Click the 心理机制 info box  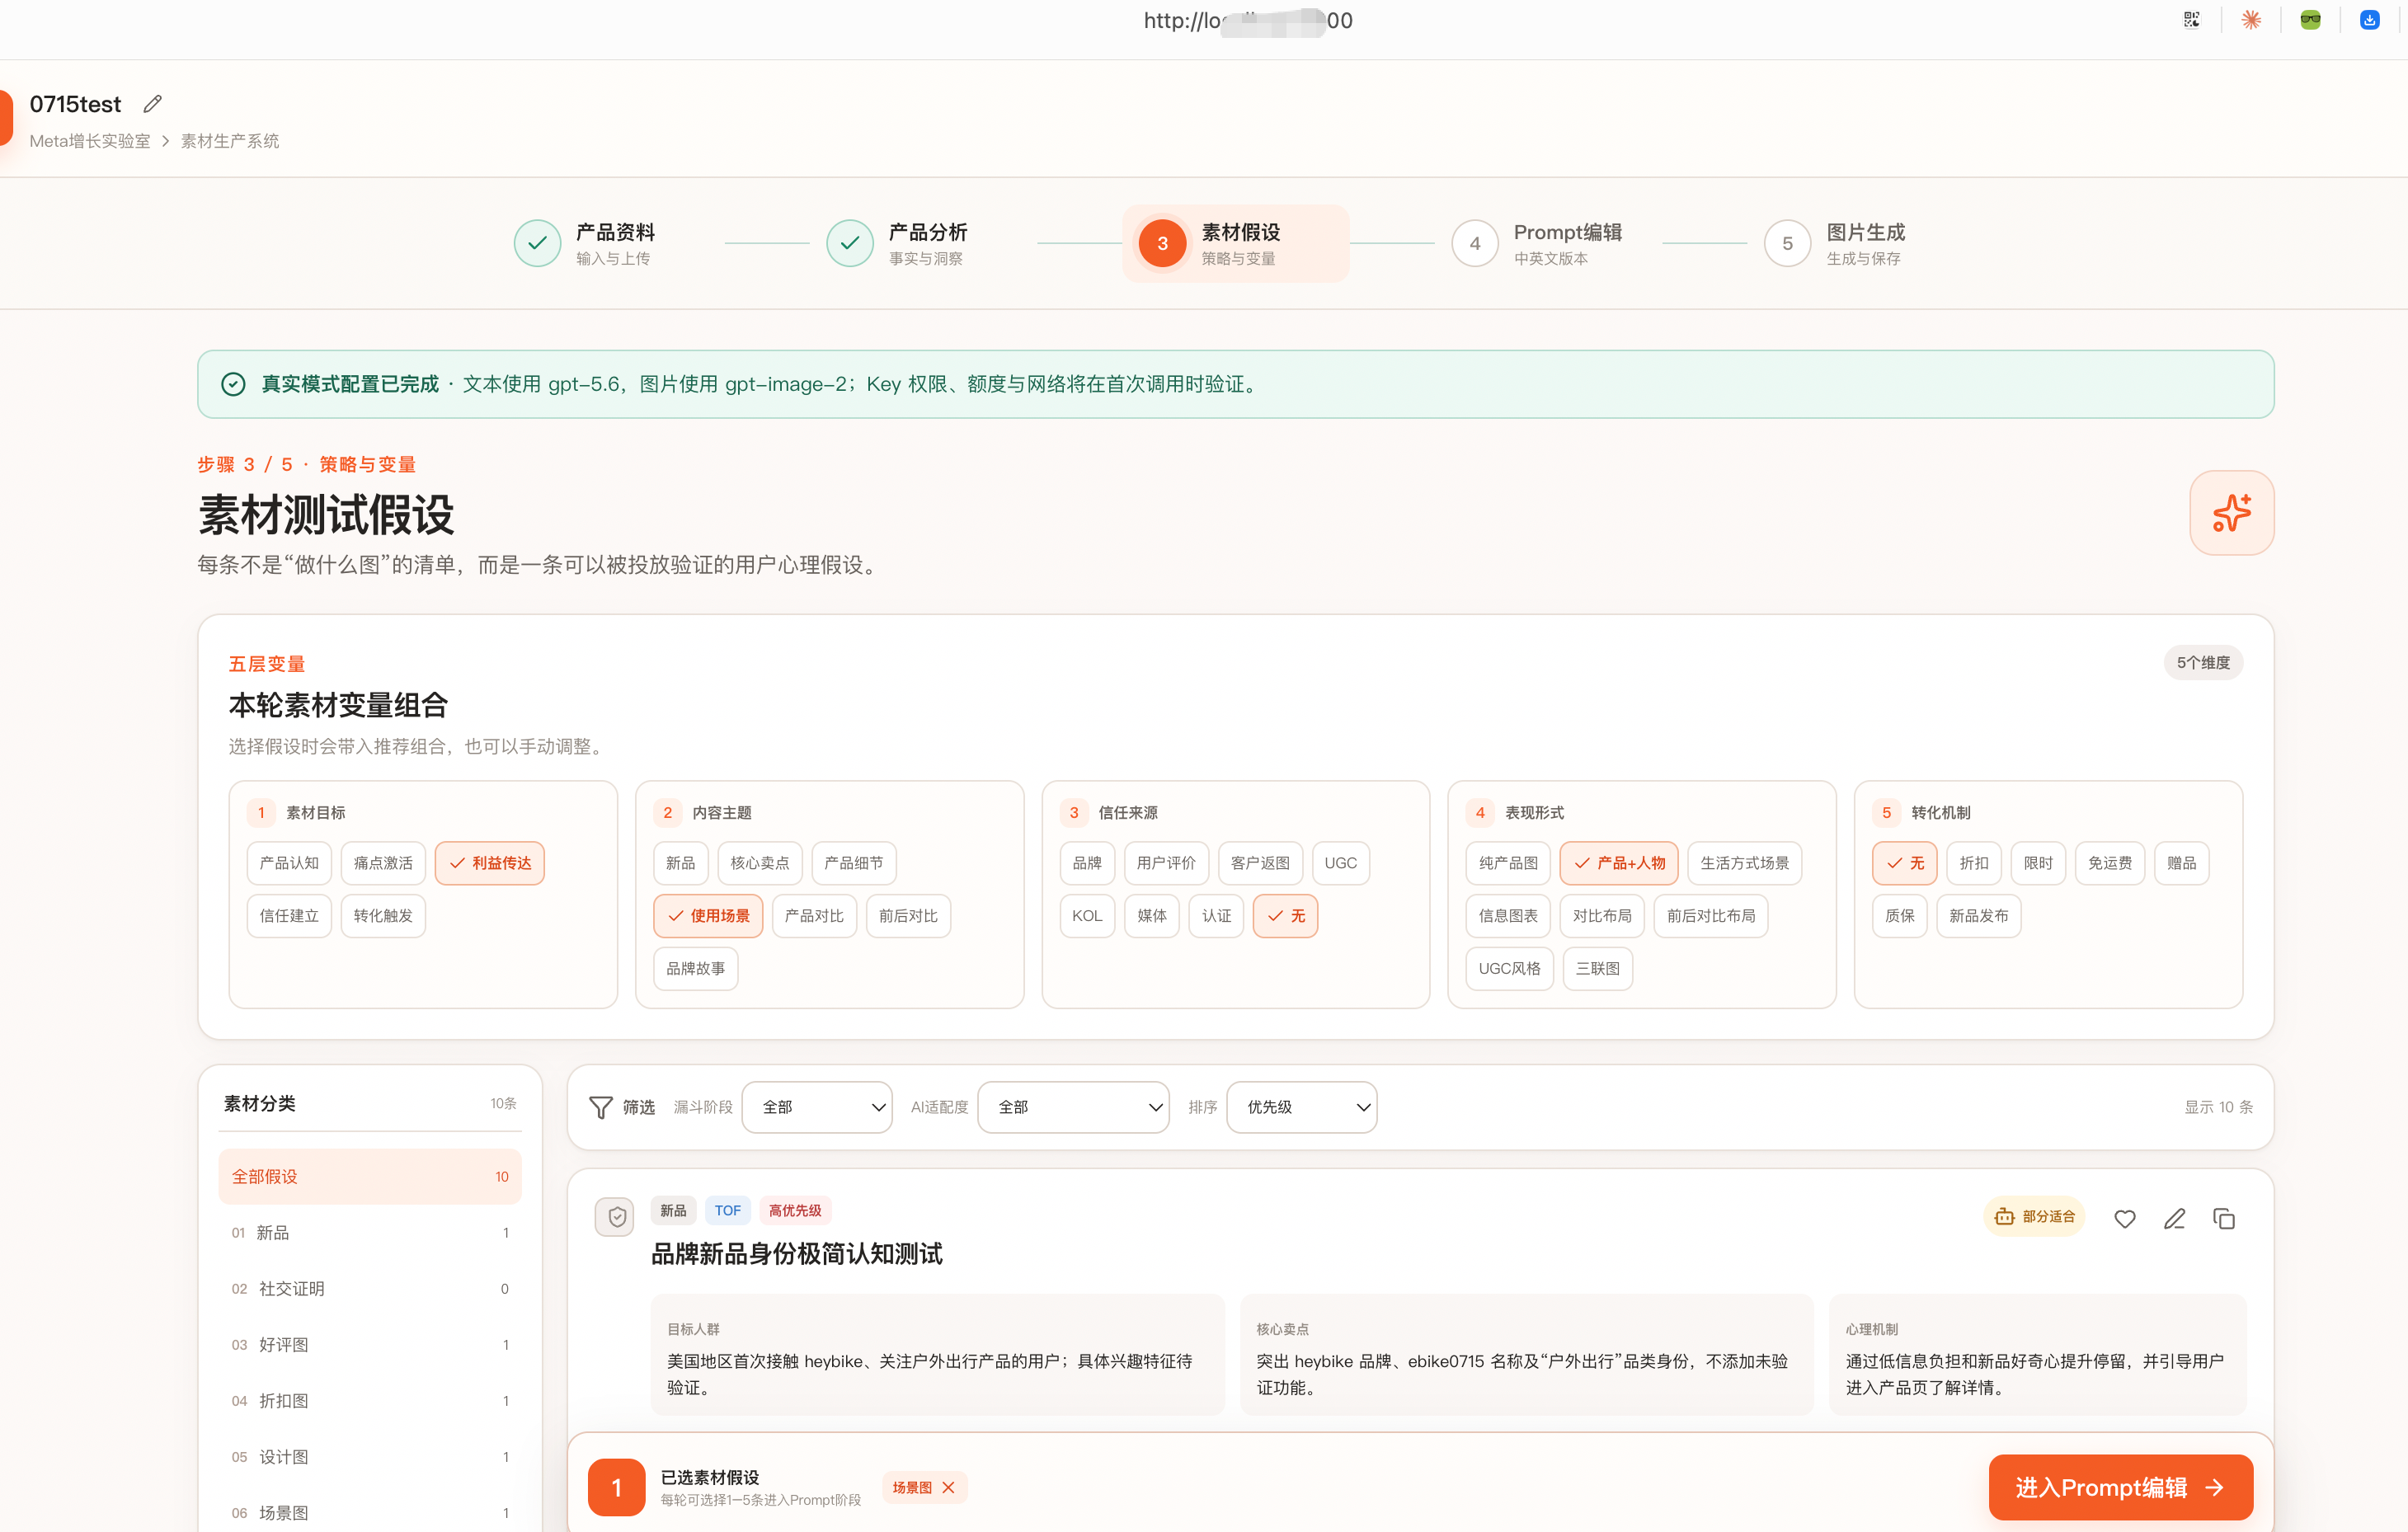pyautogui.click(x=2037, y=1355)
